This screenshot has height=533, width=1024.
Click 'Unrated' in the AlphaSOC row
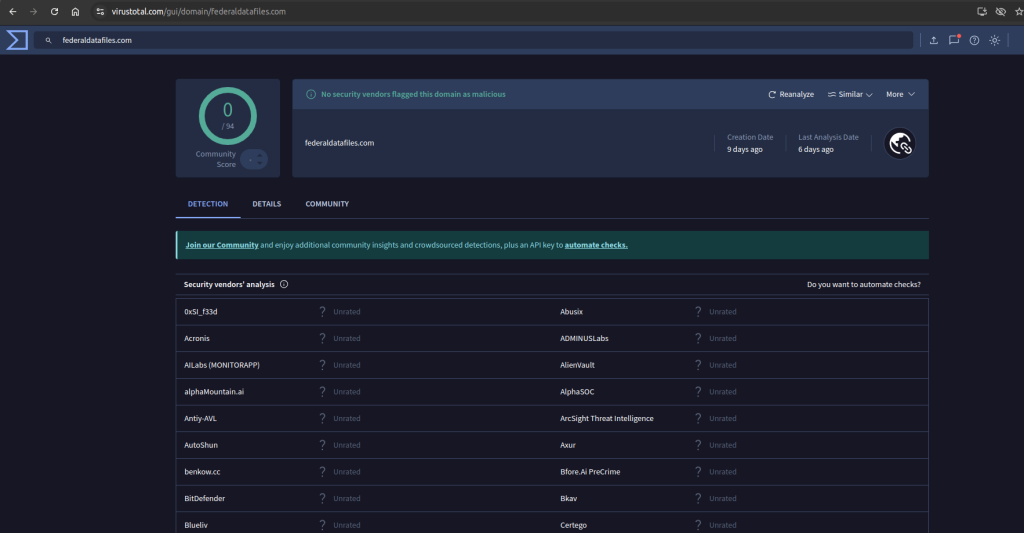pyautogui.click(x=723, y=392)
